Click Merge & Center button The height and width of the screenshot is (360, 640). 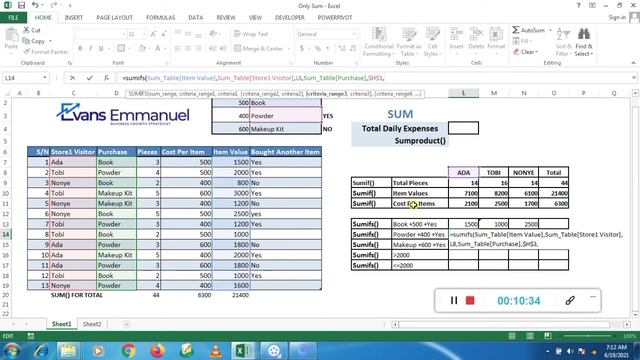[259, 48]
